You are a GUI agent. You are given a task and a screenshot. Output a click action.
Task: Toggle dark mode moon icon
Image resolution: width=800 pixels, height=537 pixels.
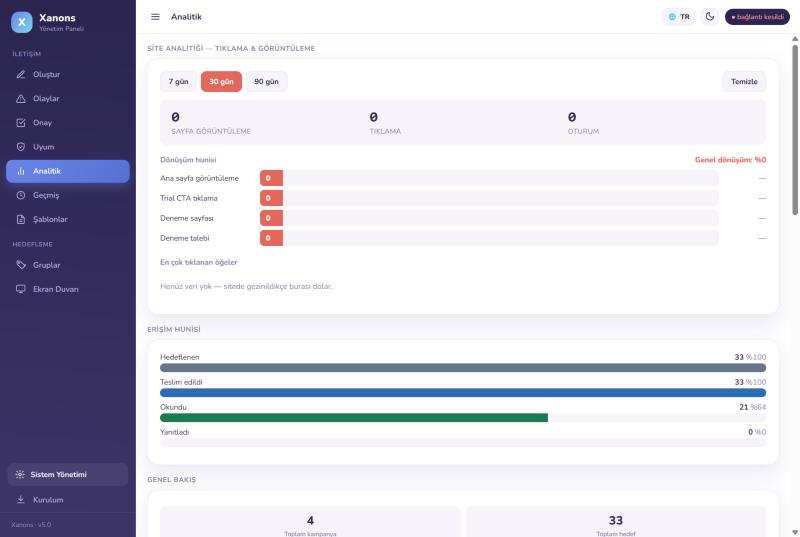pos(710,17)
